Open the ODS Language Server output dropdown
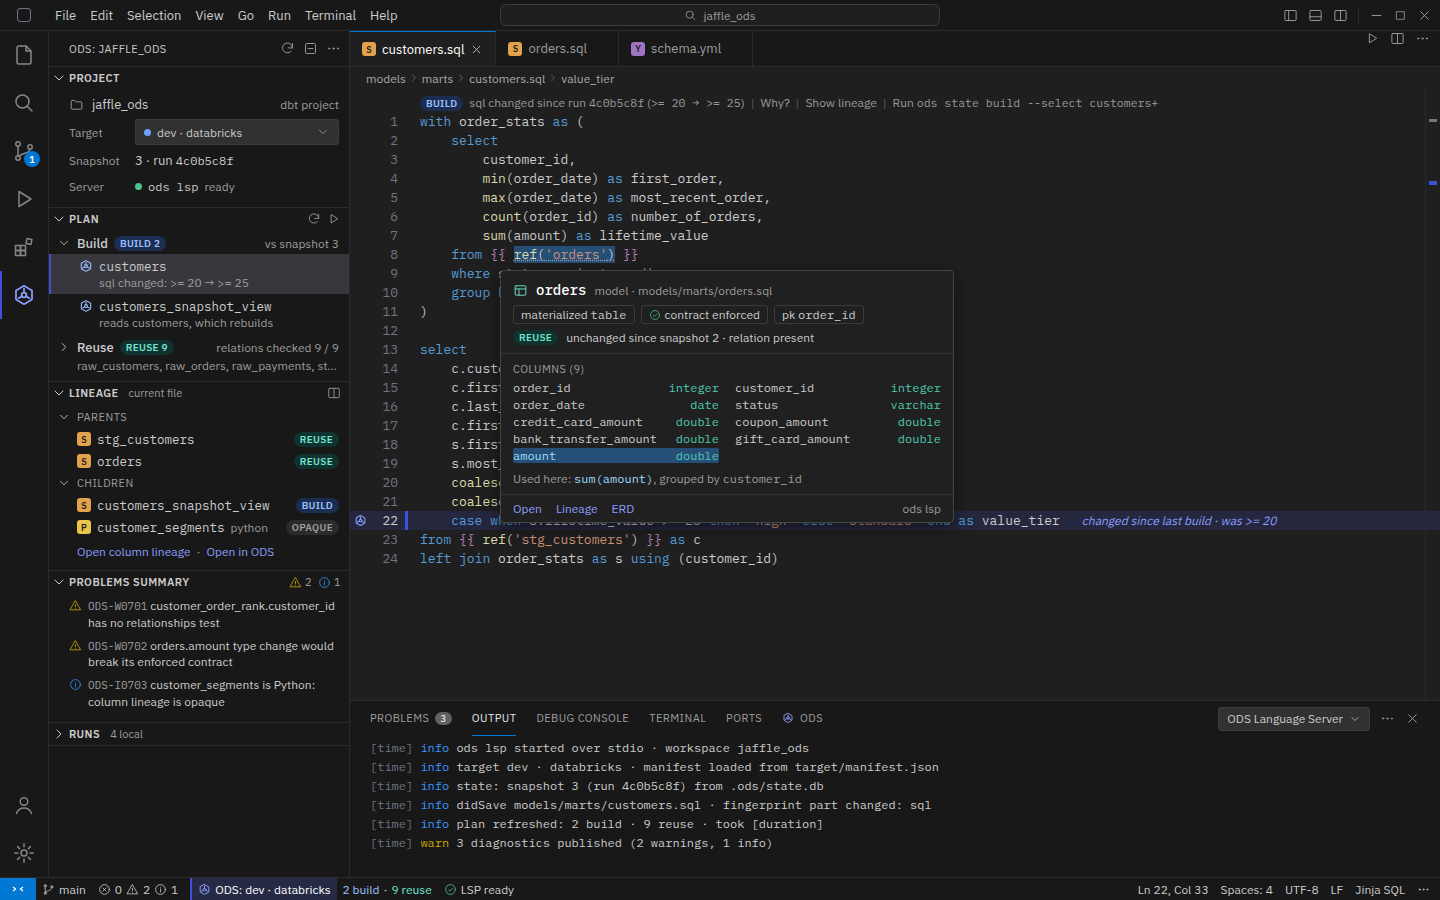Image resolution: width=1440 pixels, height=900 pixels. [x=1293, y=719]
